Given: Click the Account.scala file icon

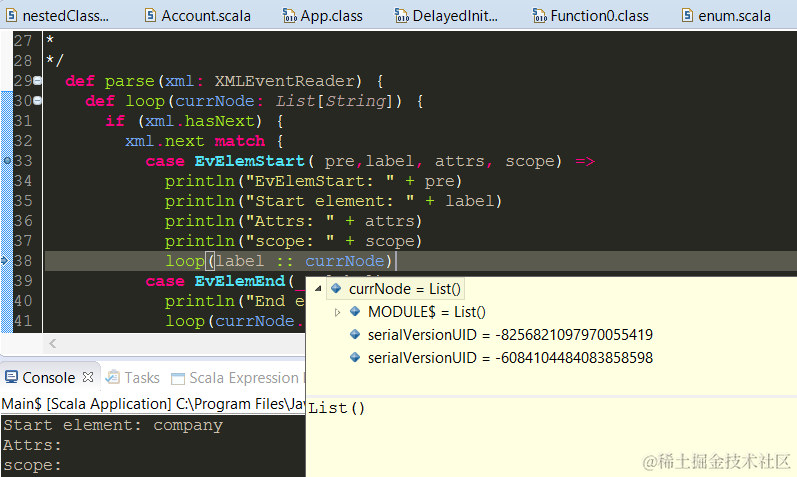Looking at the screenshot, I should point(150,16).
